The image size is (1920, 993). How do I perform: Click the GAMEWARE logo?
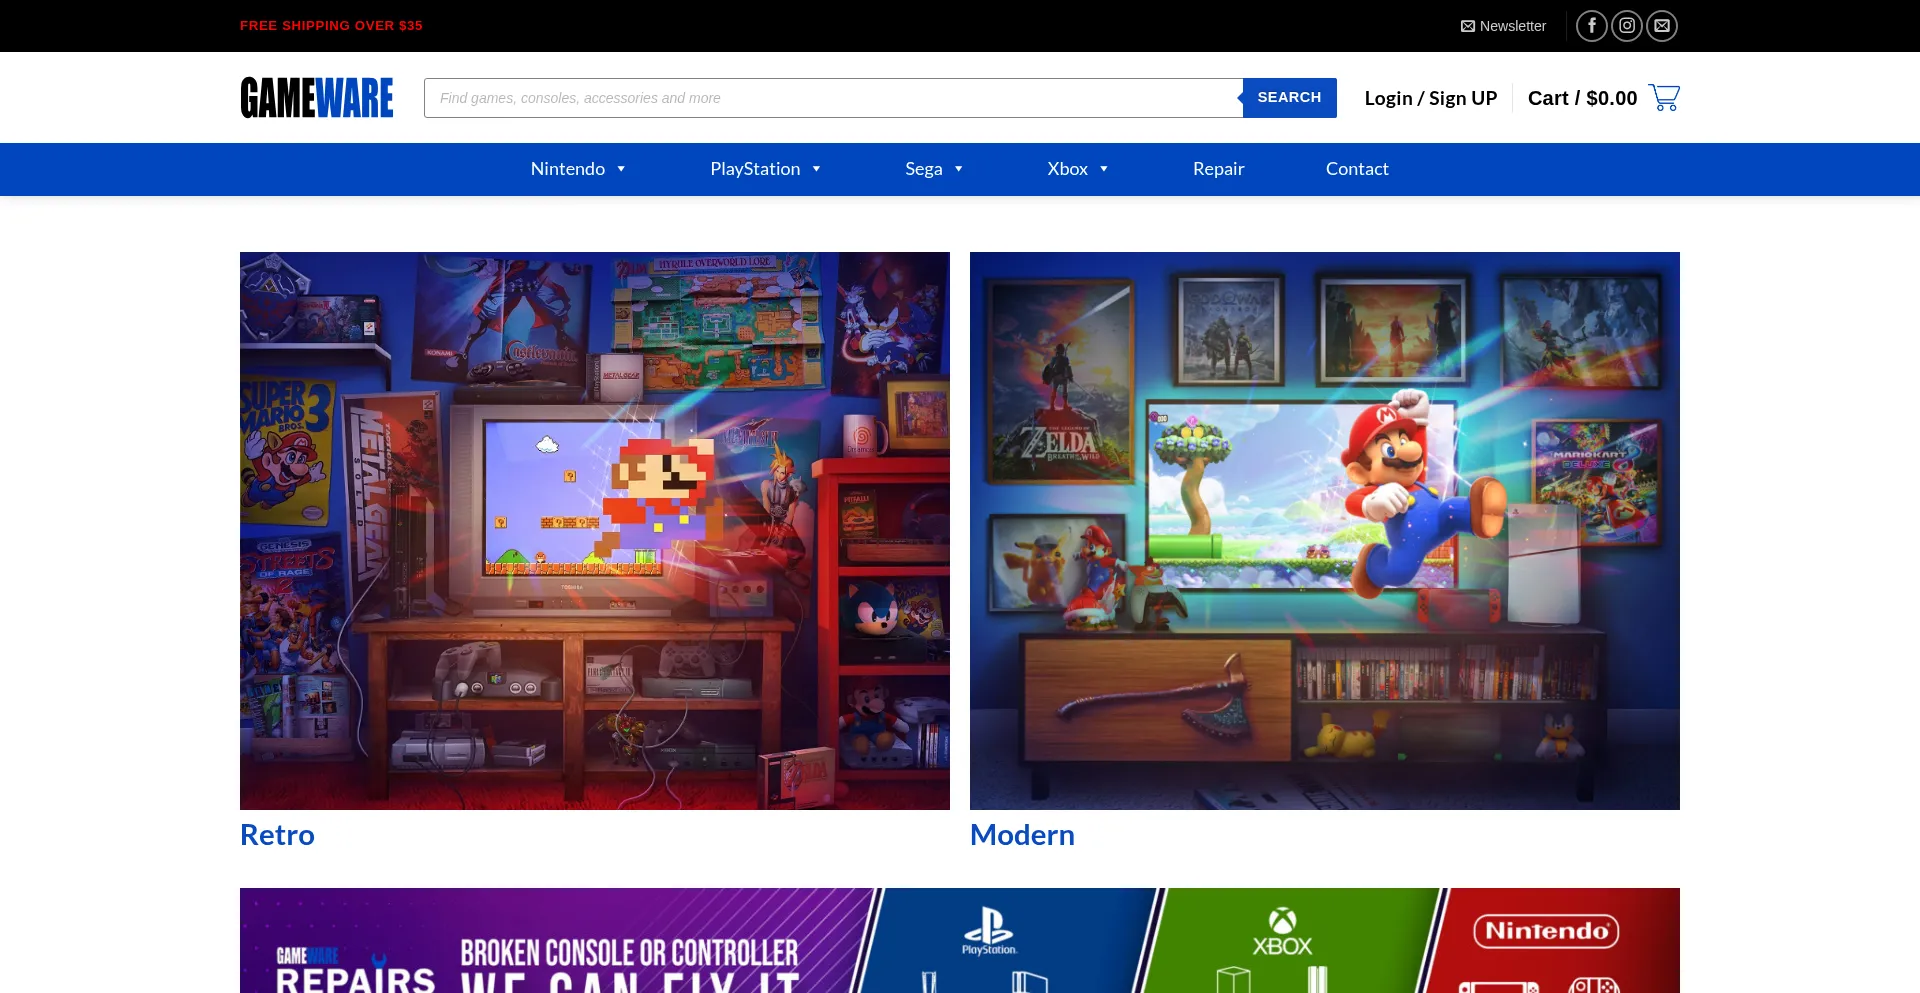point(317,98)
